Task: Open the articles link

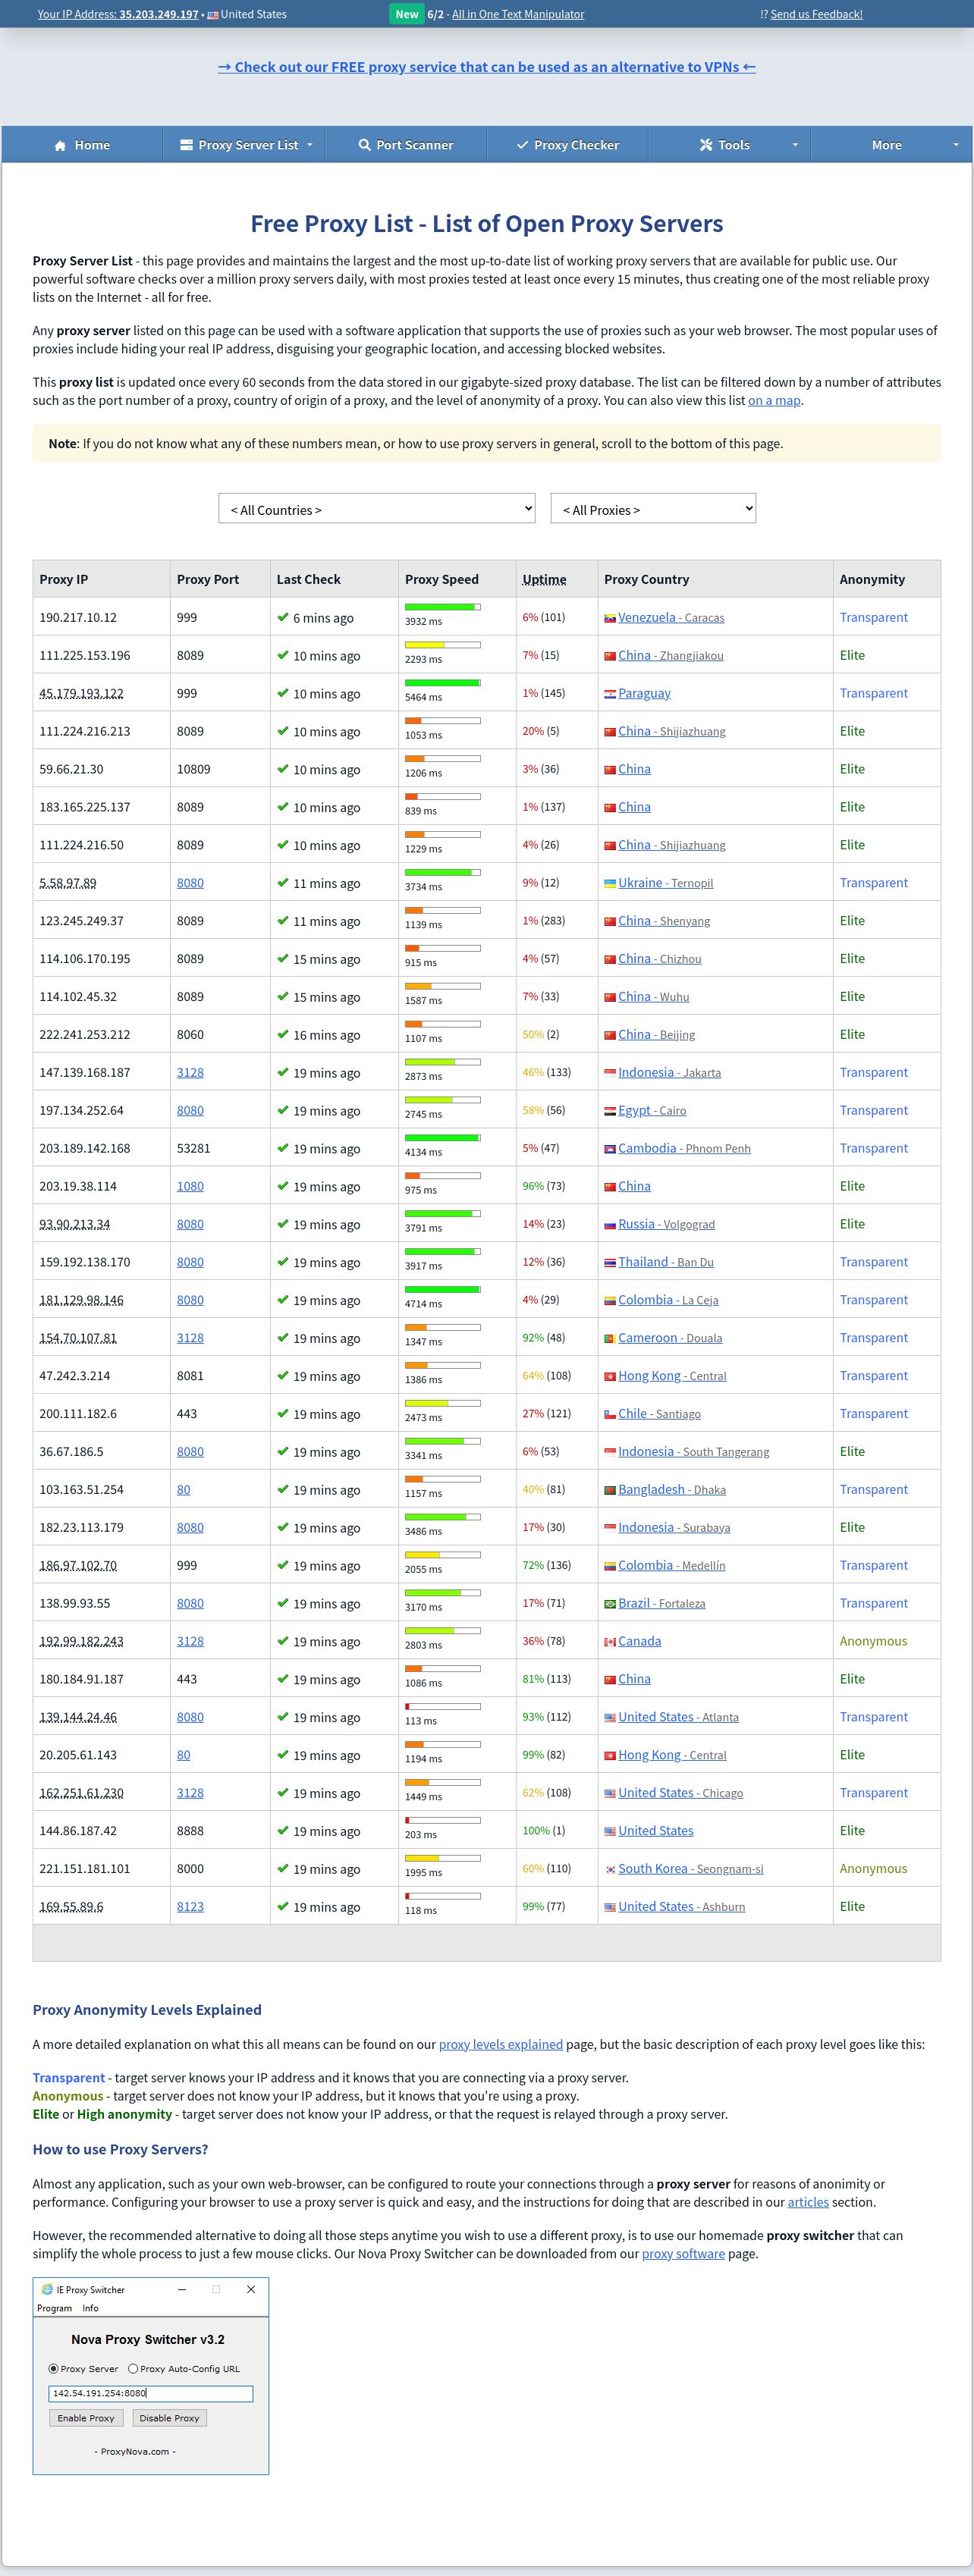Action: (808, 2202)
